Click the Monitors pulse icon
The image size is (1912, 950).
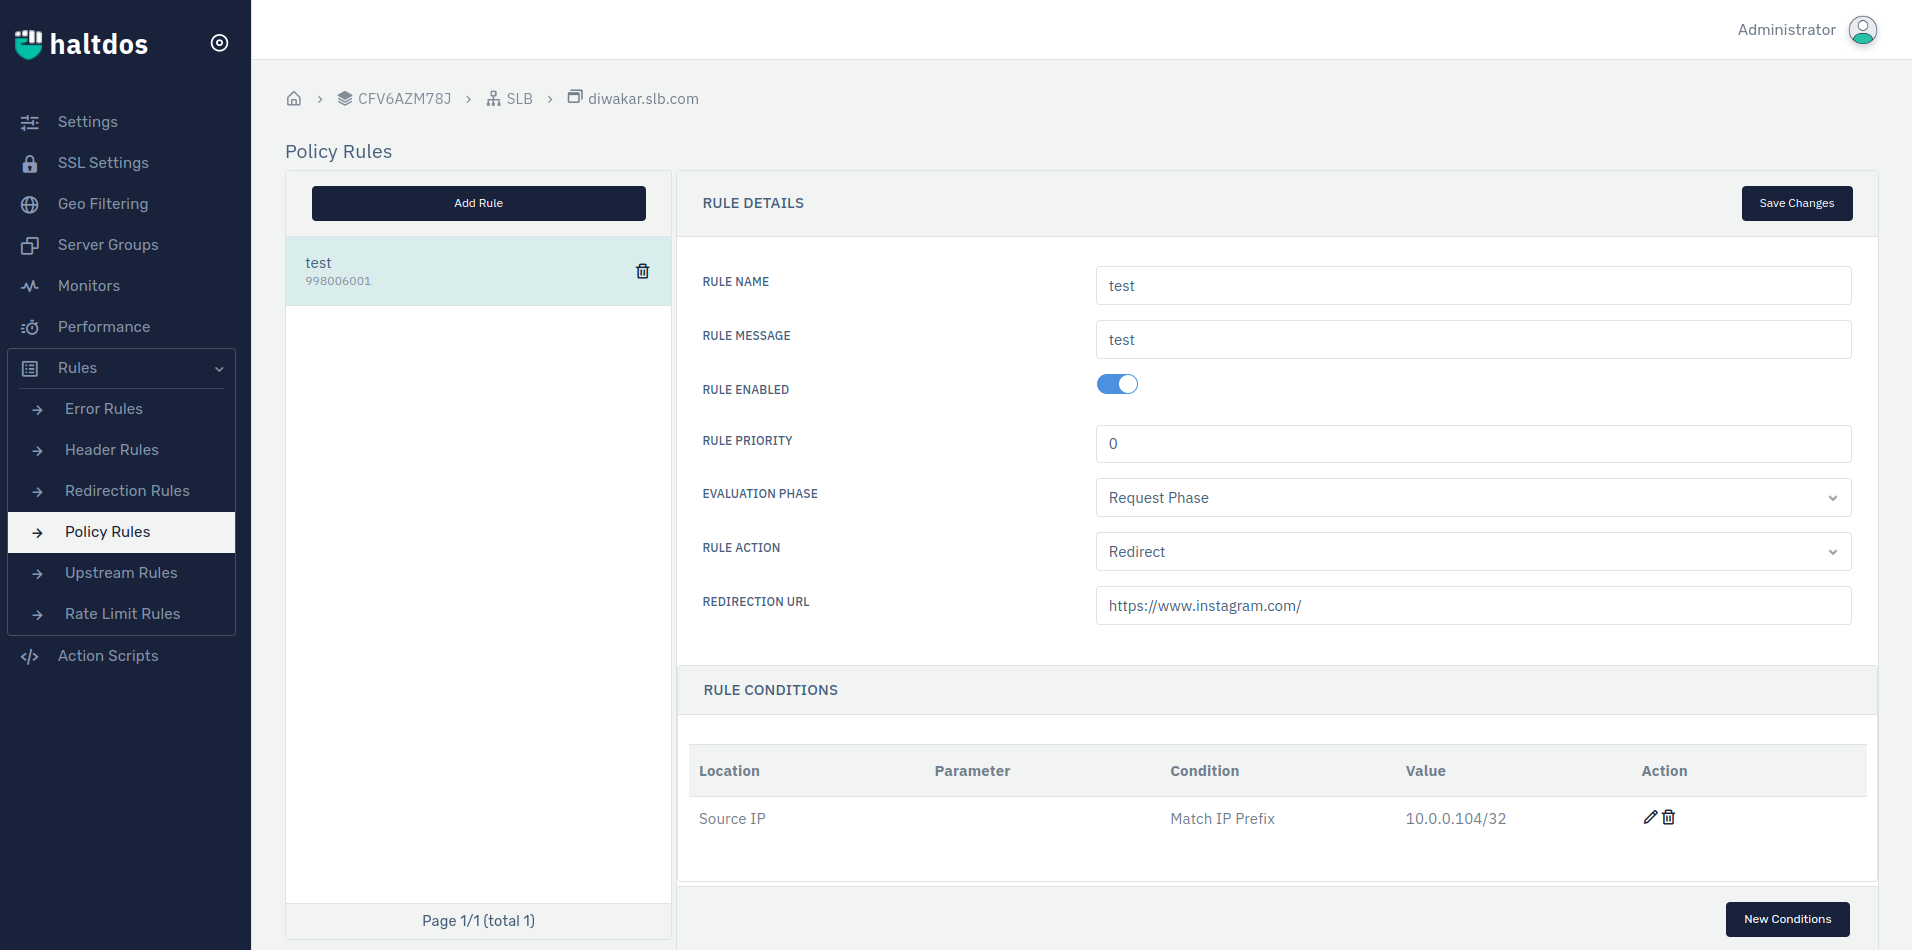click(30, 286)
